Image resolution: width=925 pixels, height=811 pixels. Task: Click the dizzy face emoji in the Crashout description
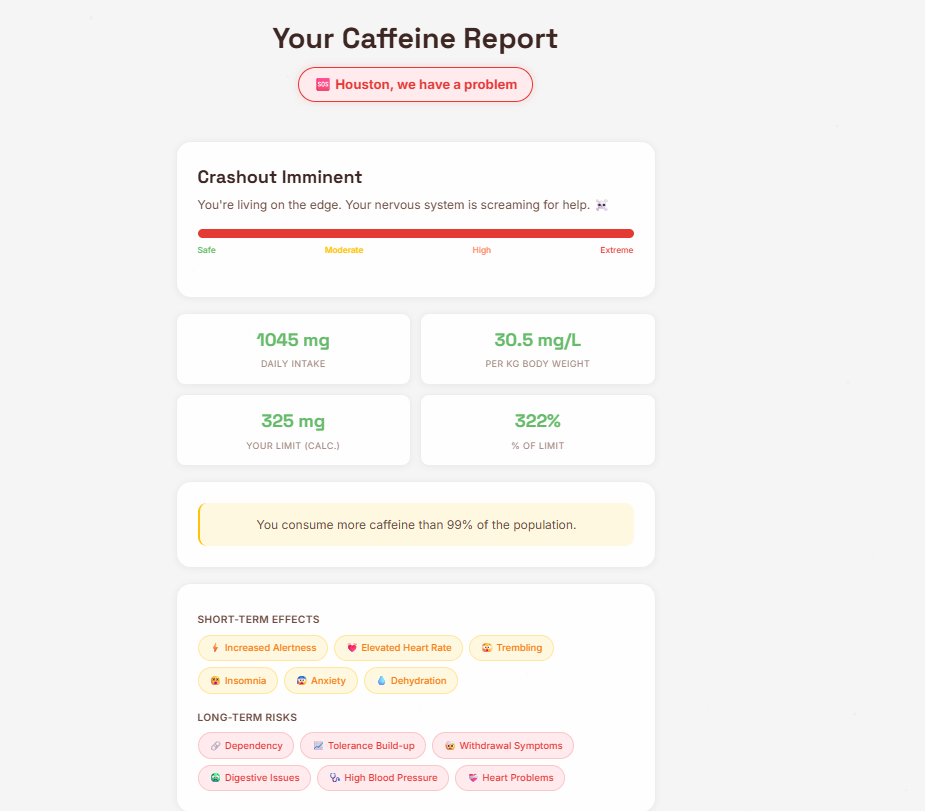tap(601, 205)
